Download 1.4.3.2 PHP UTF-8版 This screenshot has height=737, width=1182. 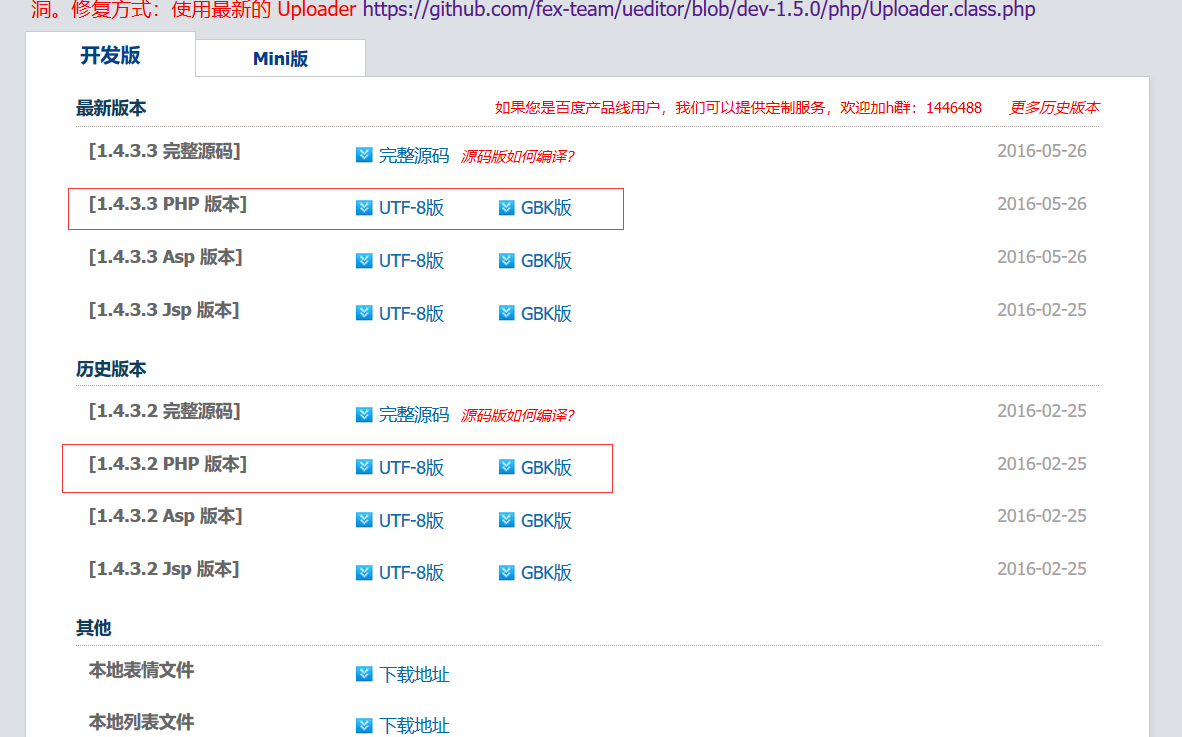[x=411, y=467]
